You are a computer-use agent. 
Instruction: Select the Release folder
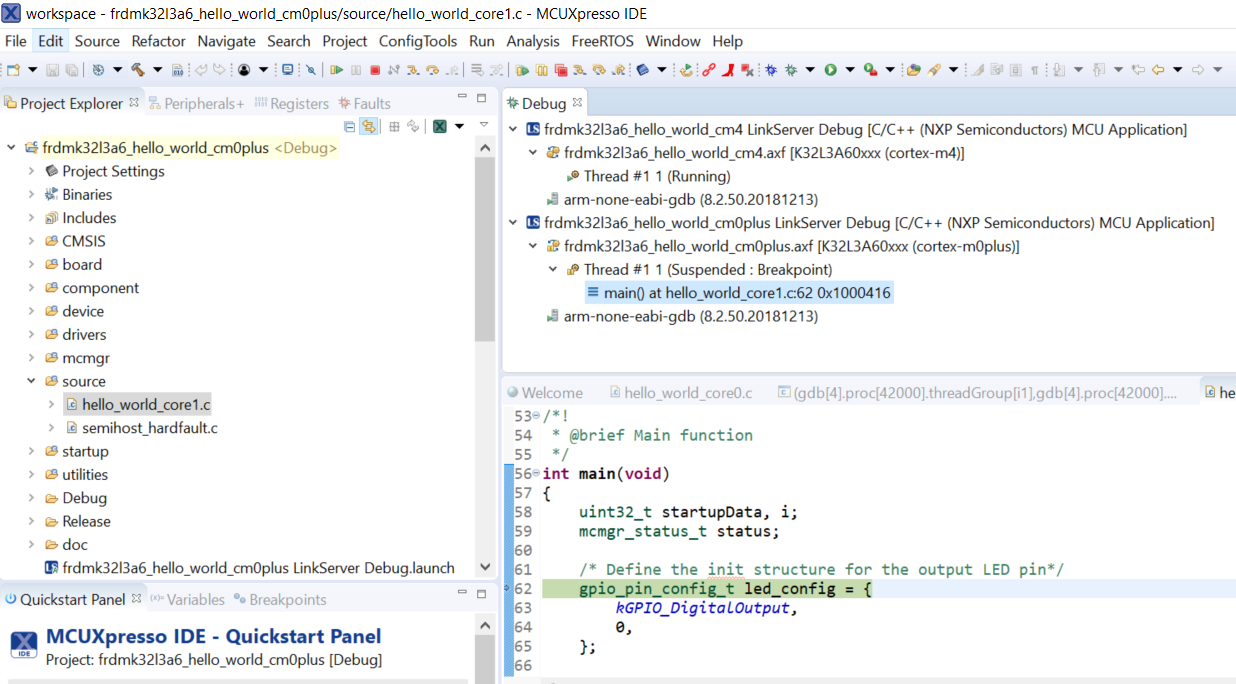(x=77, y=521)
